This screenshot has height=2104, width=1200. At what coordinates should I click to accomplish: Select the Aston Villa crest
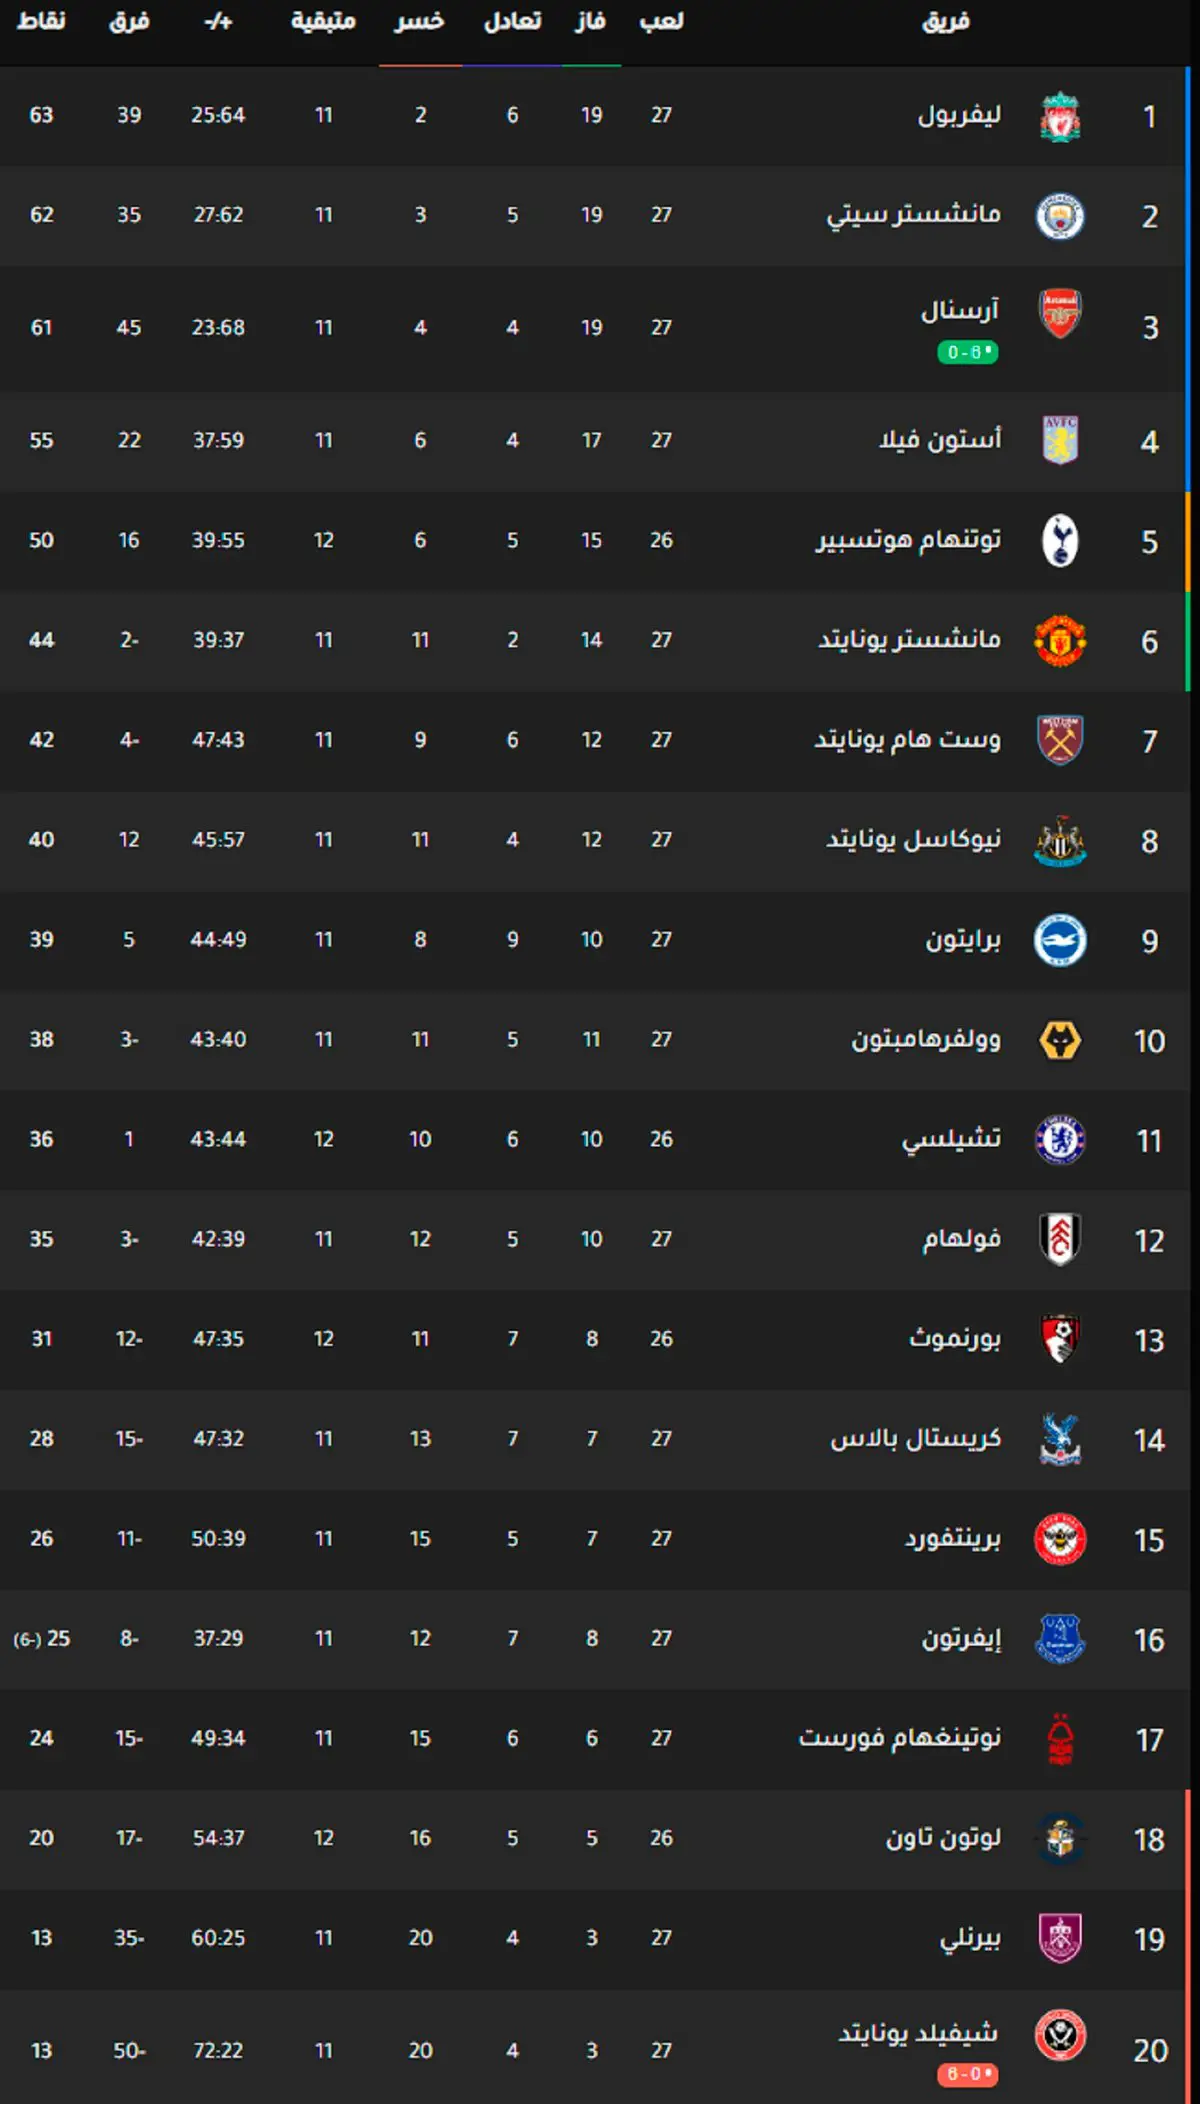pos(1060,440)
